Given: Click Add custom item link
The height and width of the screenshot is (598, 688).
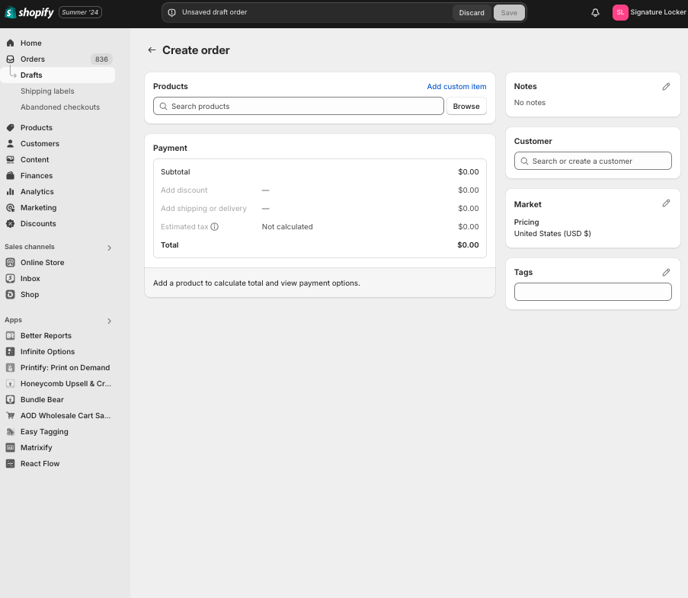Looking at the screenshot, I should pyautogui.click(x=456, y=87).
